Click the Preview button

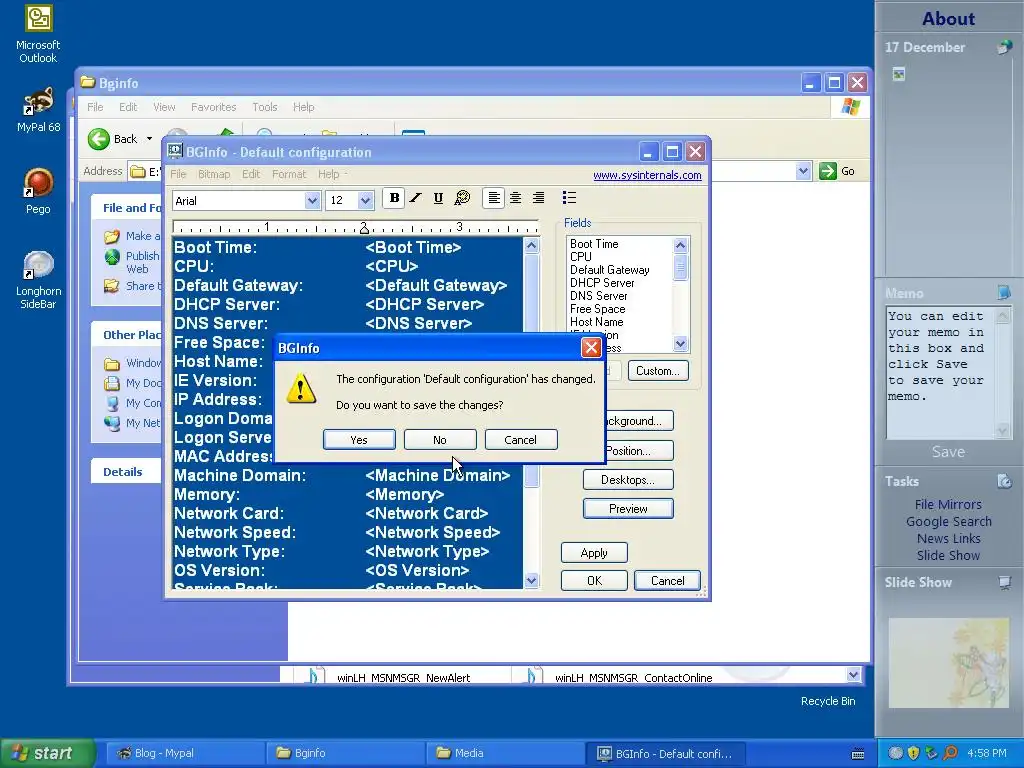tap(628, 509)
